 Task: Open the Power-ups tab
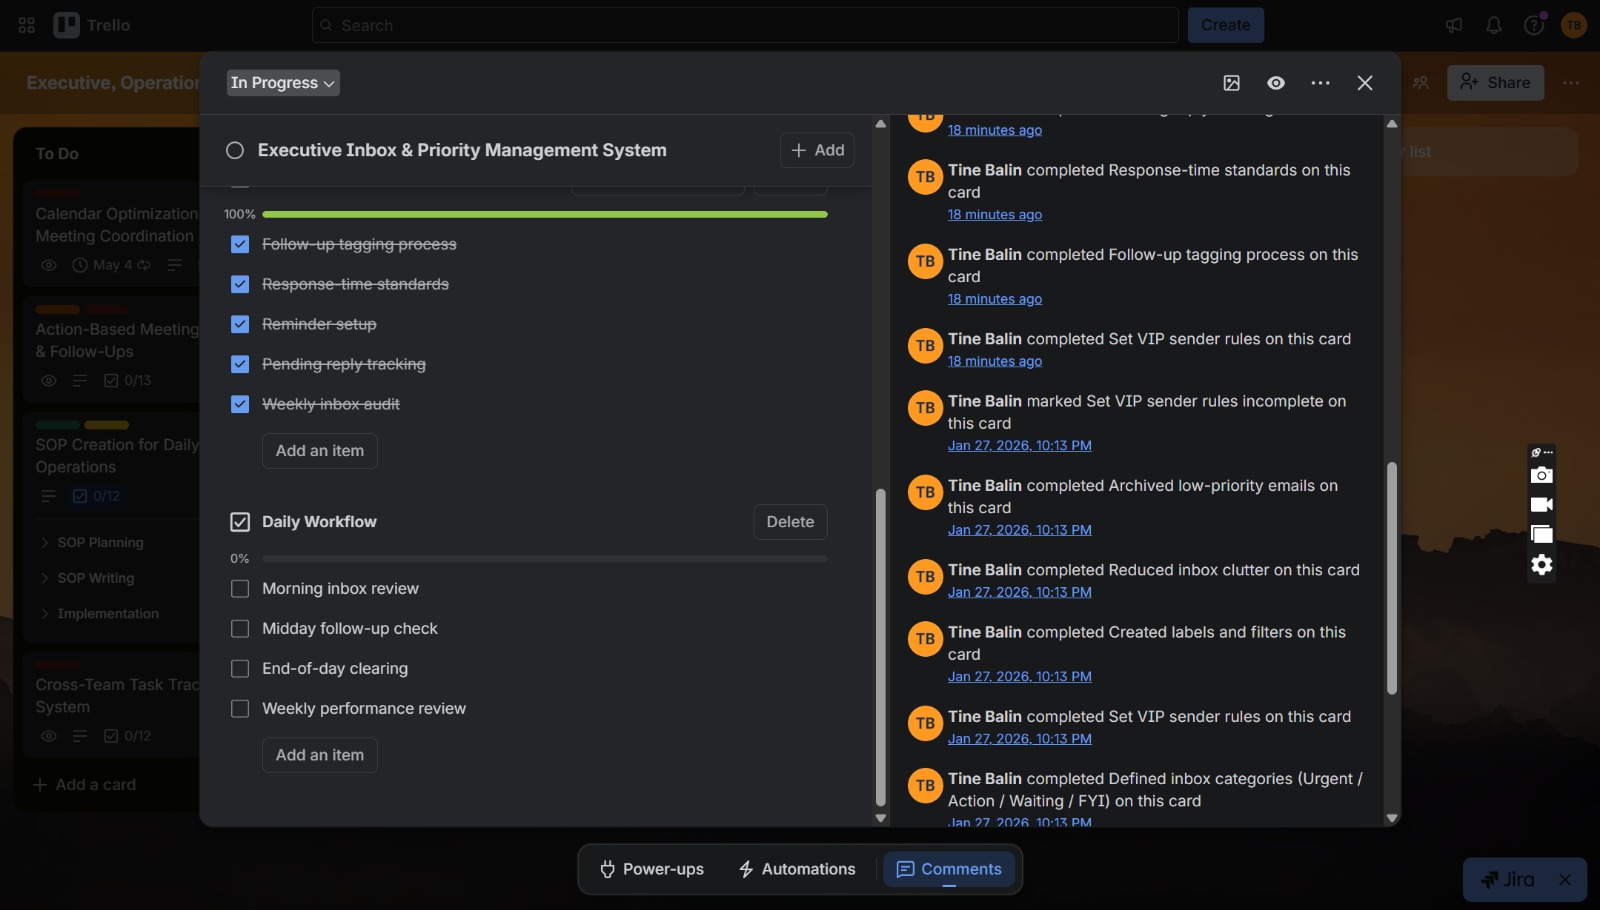tap(651, 869)
